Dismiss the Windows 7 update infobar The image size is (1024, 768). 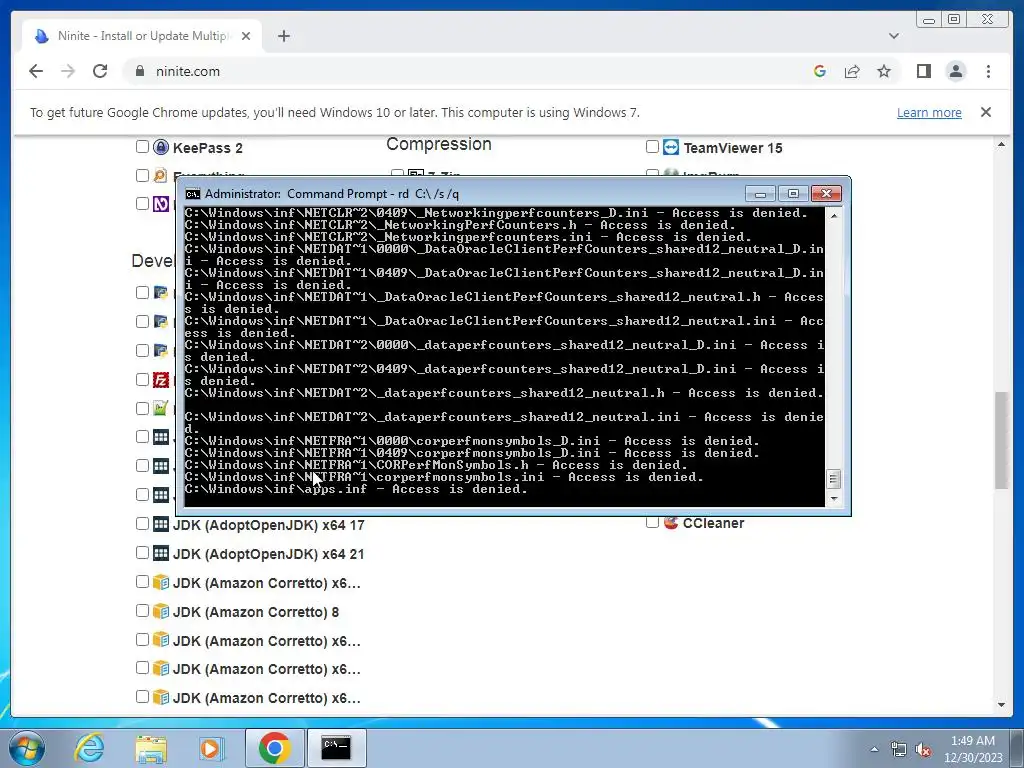point(986,112)
